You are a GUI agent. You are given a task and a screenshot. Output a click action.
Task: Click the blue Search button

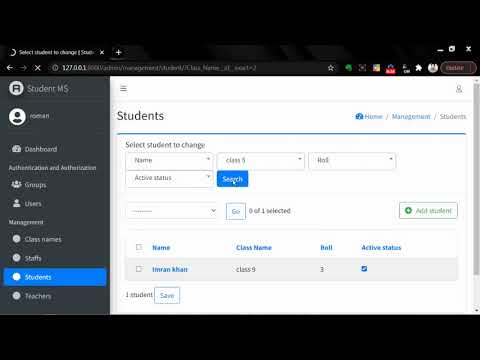(232, 179)
